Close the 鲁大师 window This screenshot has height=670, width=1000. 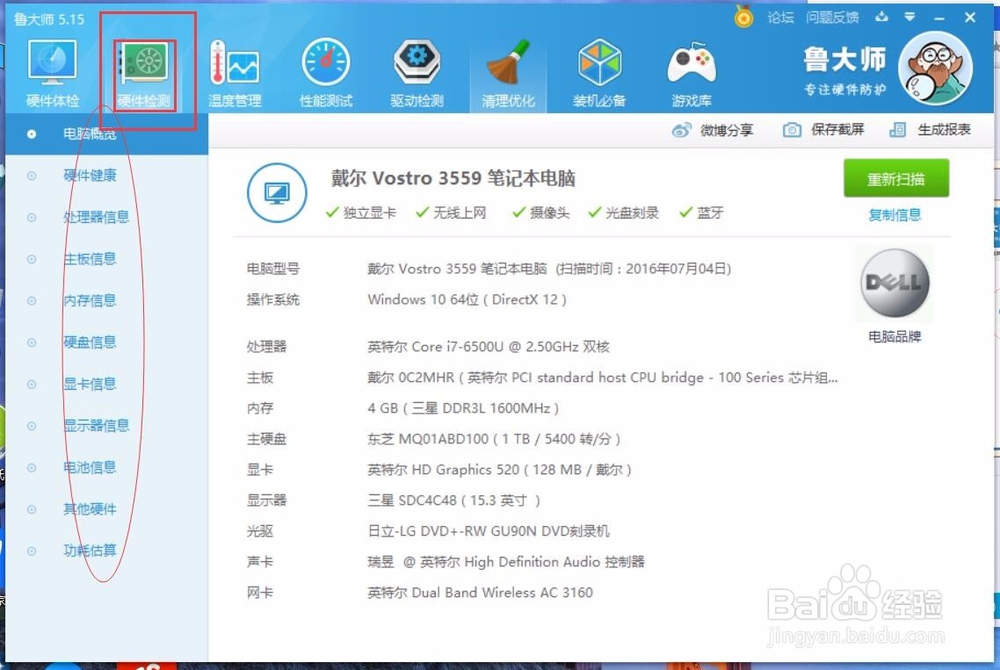[970, 17]
